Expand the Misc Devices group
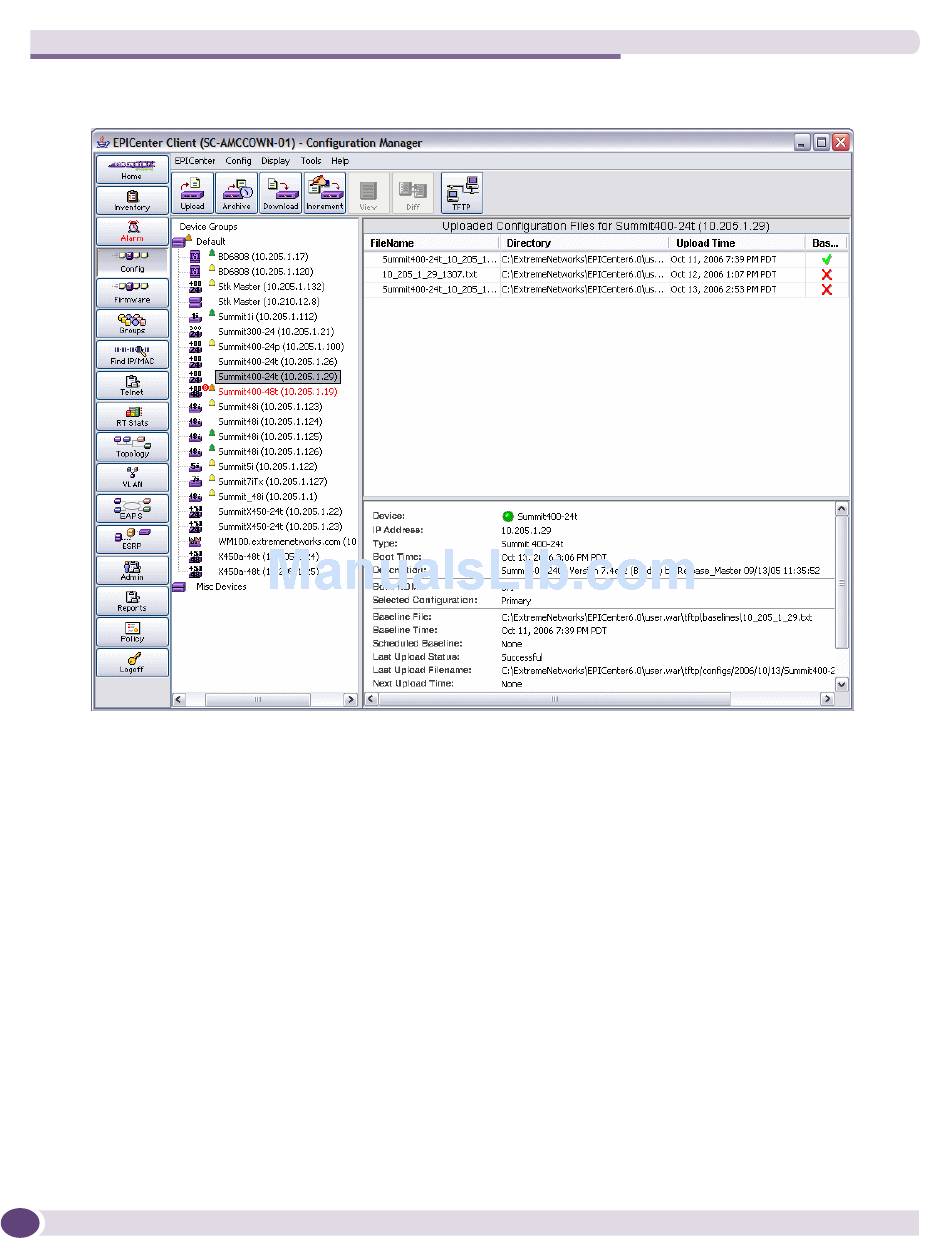This screenshot has height=1248, width=950. (180, 587)
